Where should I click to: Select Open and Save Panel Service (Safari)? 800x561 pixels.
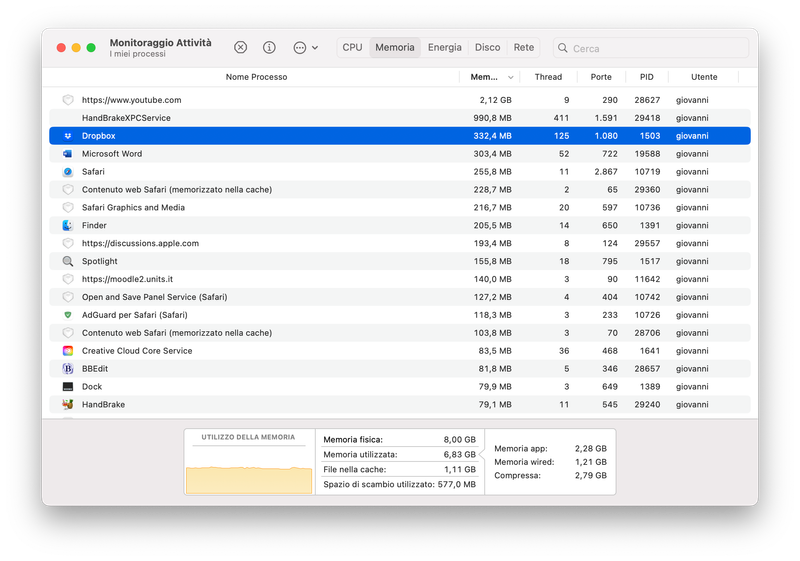pos(155,297)
